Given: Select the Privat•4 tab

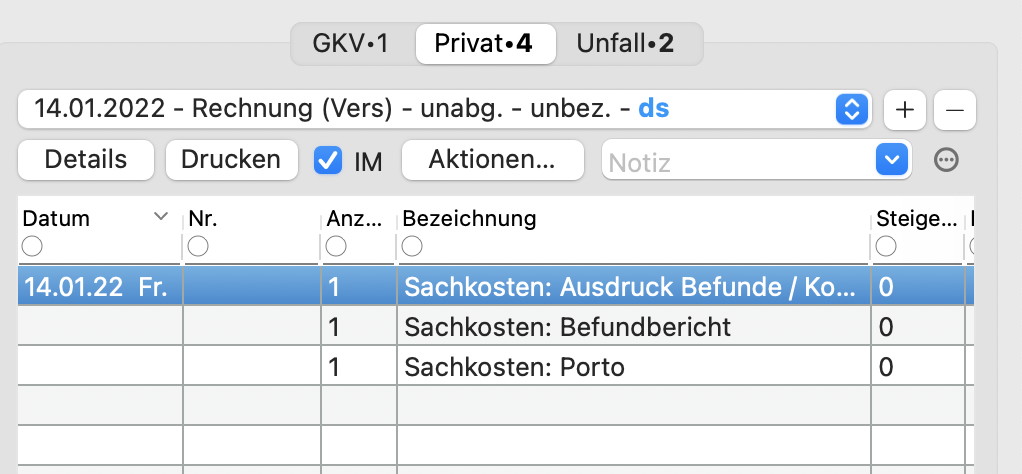Looking at the screenshot, I should [484, 44].
